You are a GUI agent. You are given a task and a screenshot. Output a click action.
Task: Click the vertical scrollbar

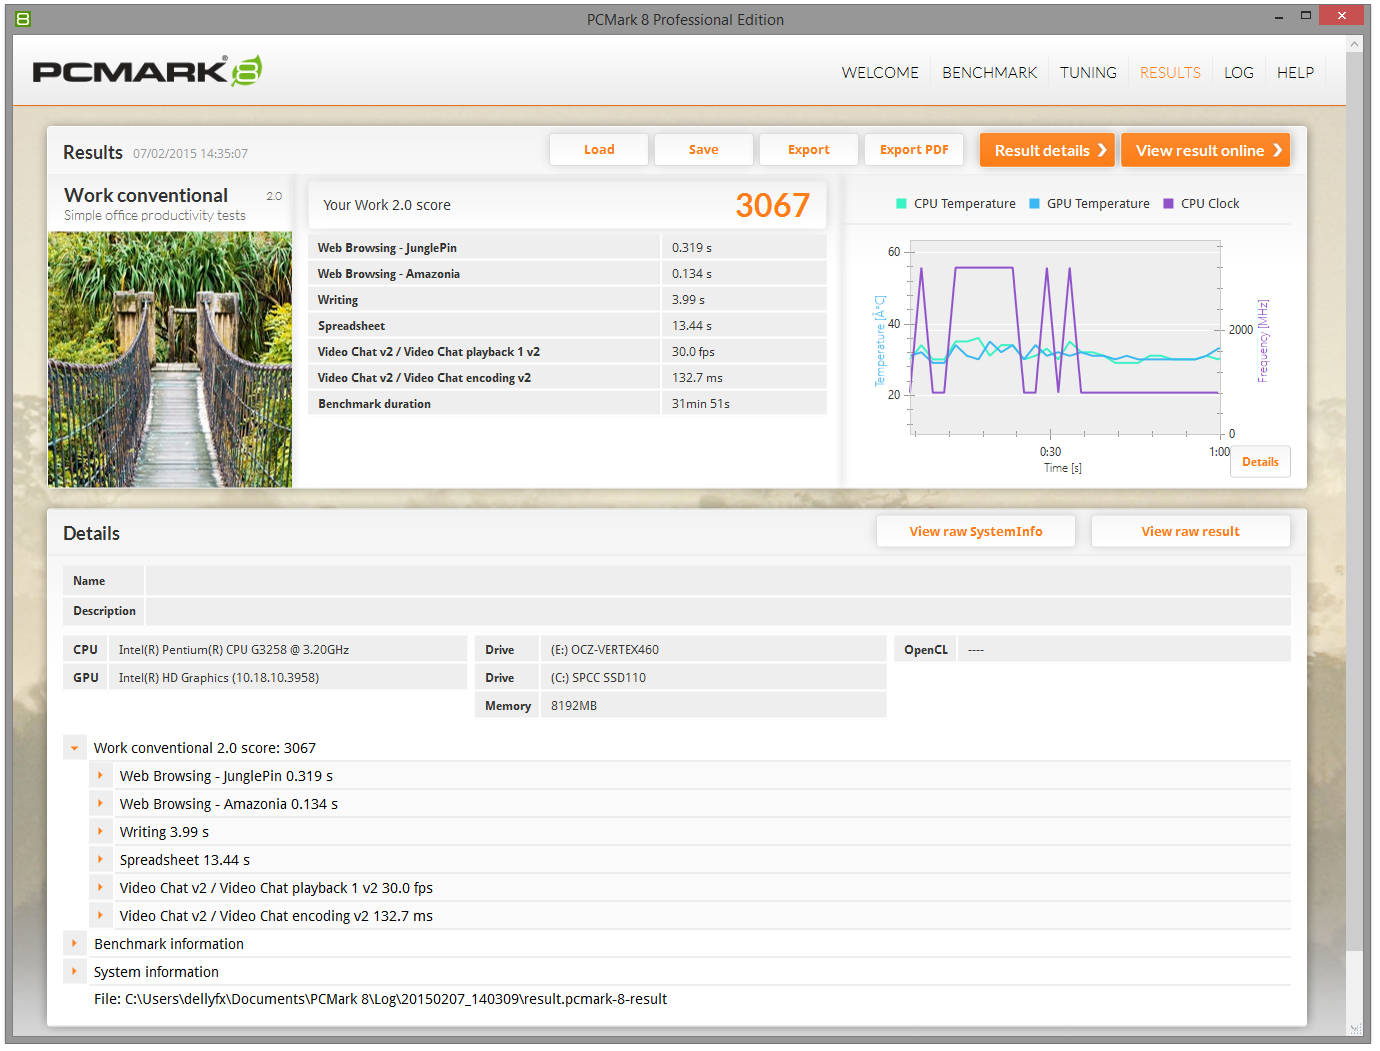[1355, 500]
